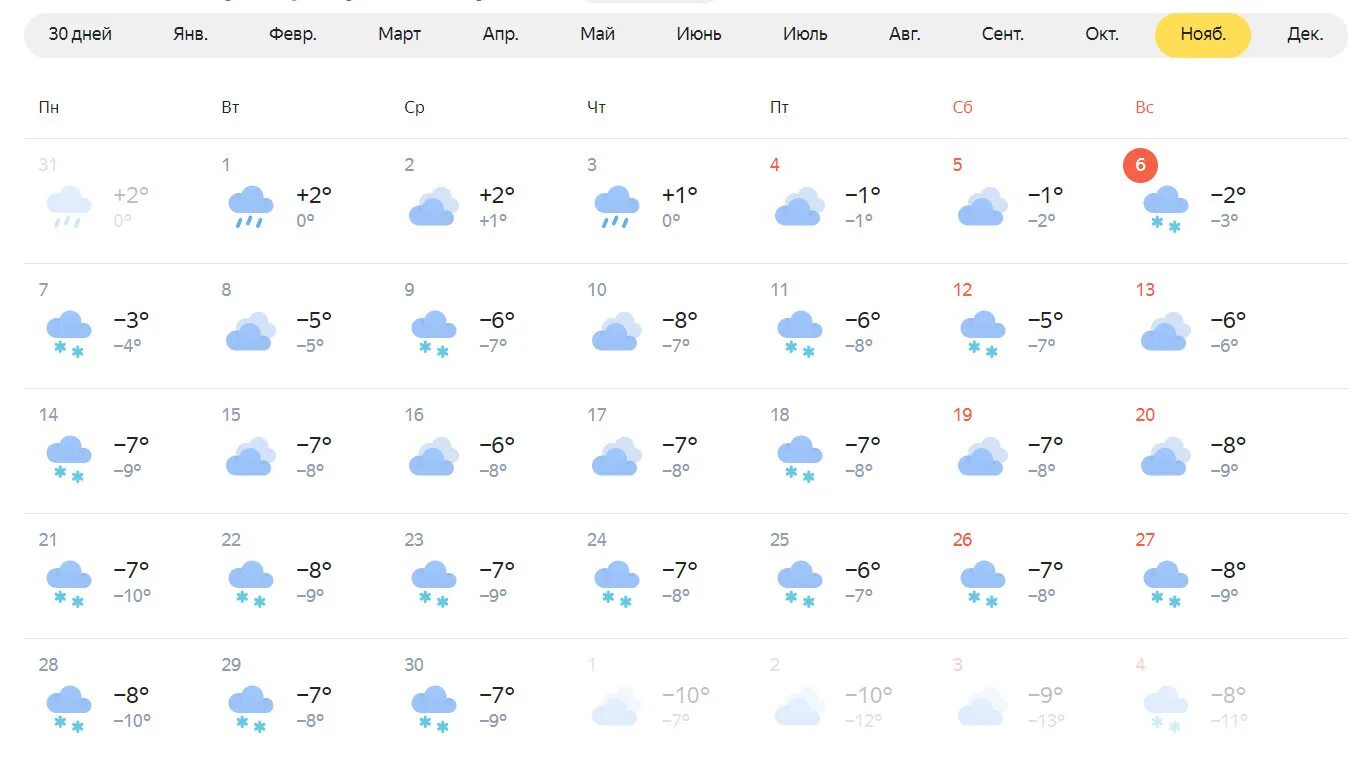Image resolution: width=1352 pixels, height=780 pixels.
Task: Click the cloudy icon for November 2
Action: click(x=433, y=207)
